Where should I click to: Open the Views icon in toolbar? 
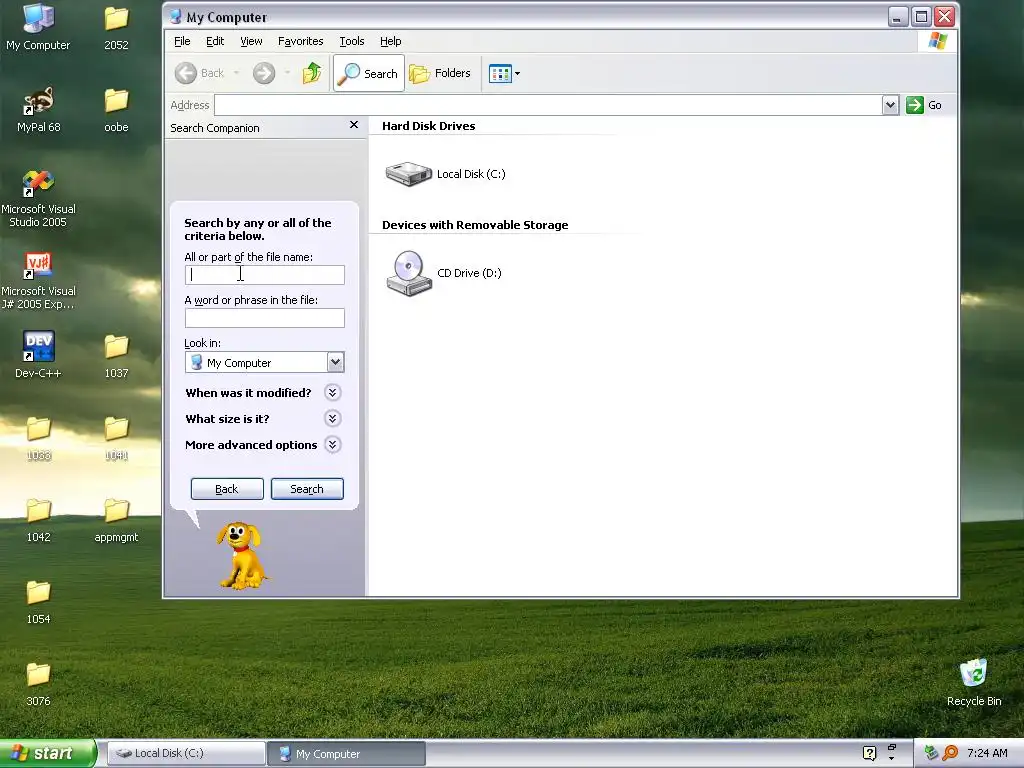tap(500, 74)
